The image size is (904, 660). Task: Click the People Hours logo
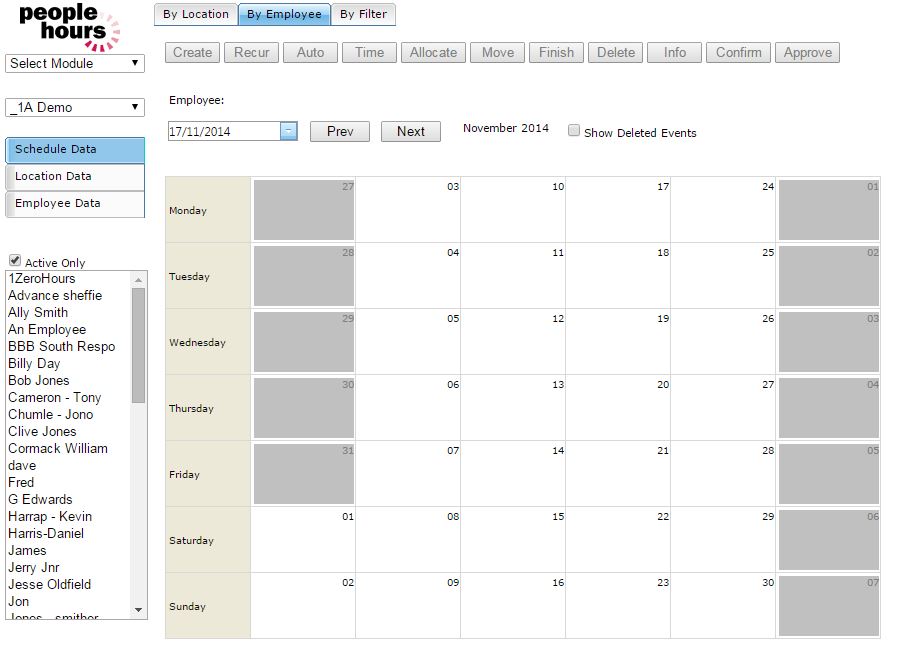(x=68, y=26)
